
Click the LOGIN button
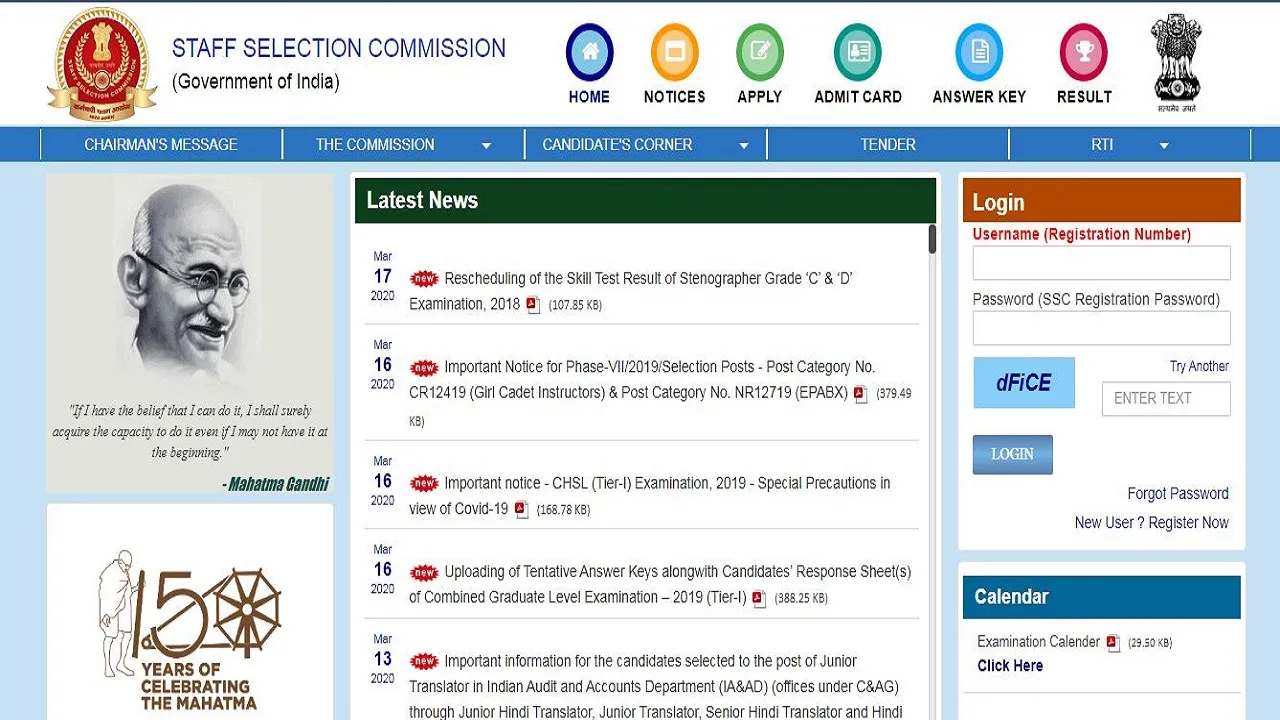(x=1012, y=454)
